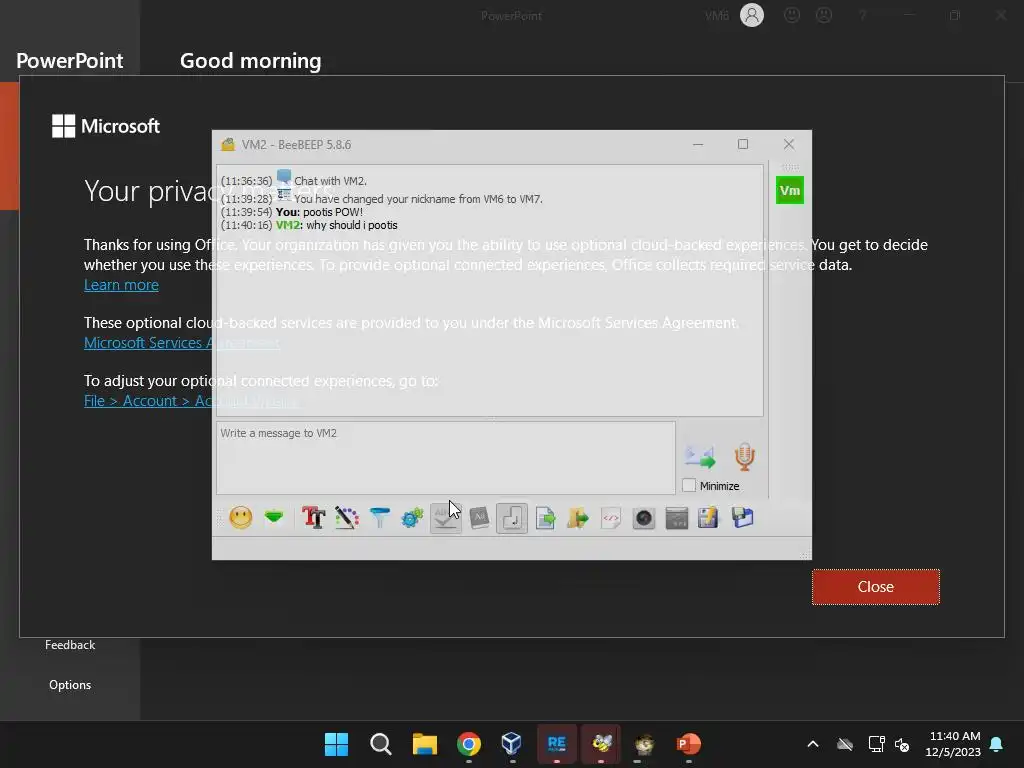Click the frowning feedback face in title bar
The height and width of the screenshot is (768, 1024).
[x=824, y=15]
